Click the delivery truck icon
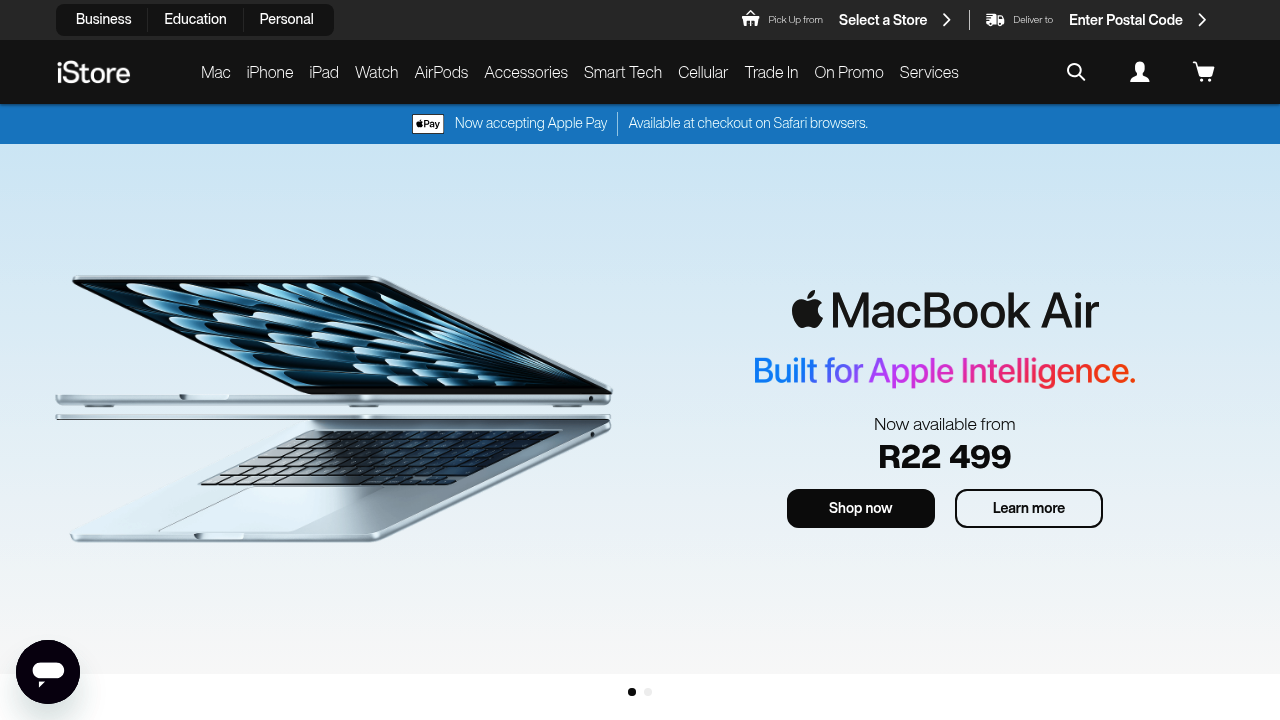Image resolution: width=1280 pixels, height=720 pixels. coord(995,20)
